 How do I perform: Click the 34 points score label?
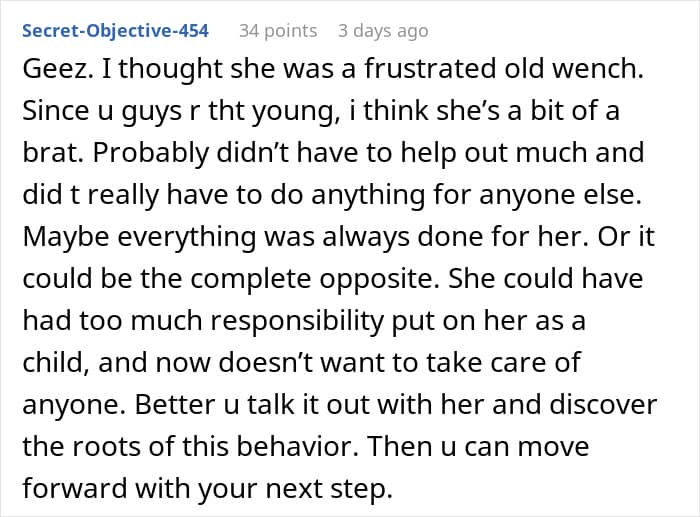(x=278, y=31)
